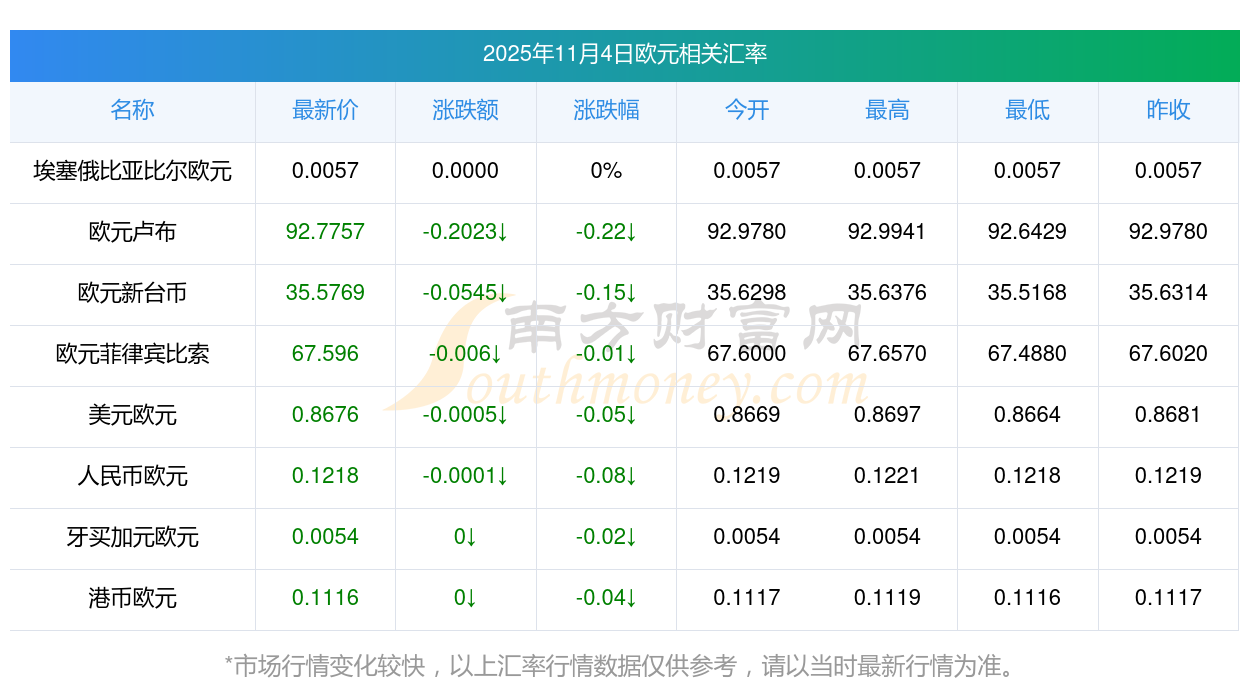This screenshot has width=1250, height=697.
Task: Select the 人民币欧元 row name
Action: (x=132, y=477)
